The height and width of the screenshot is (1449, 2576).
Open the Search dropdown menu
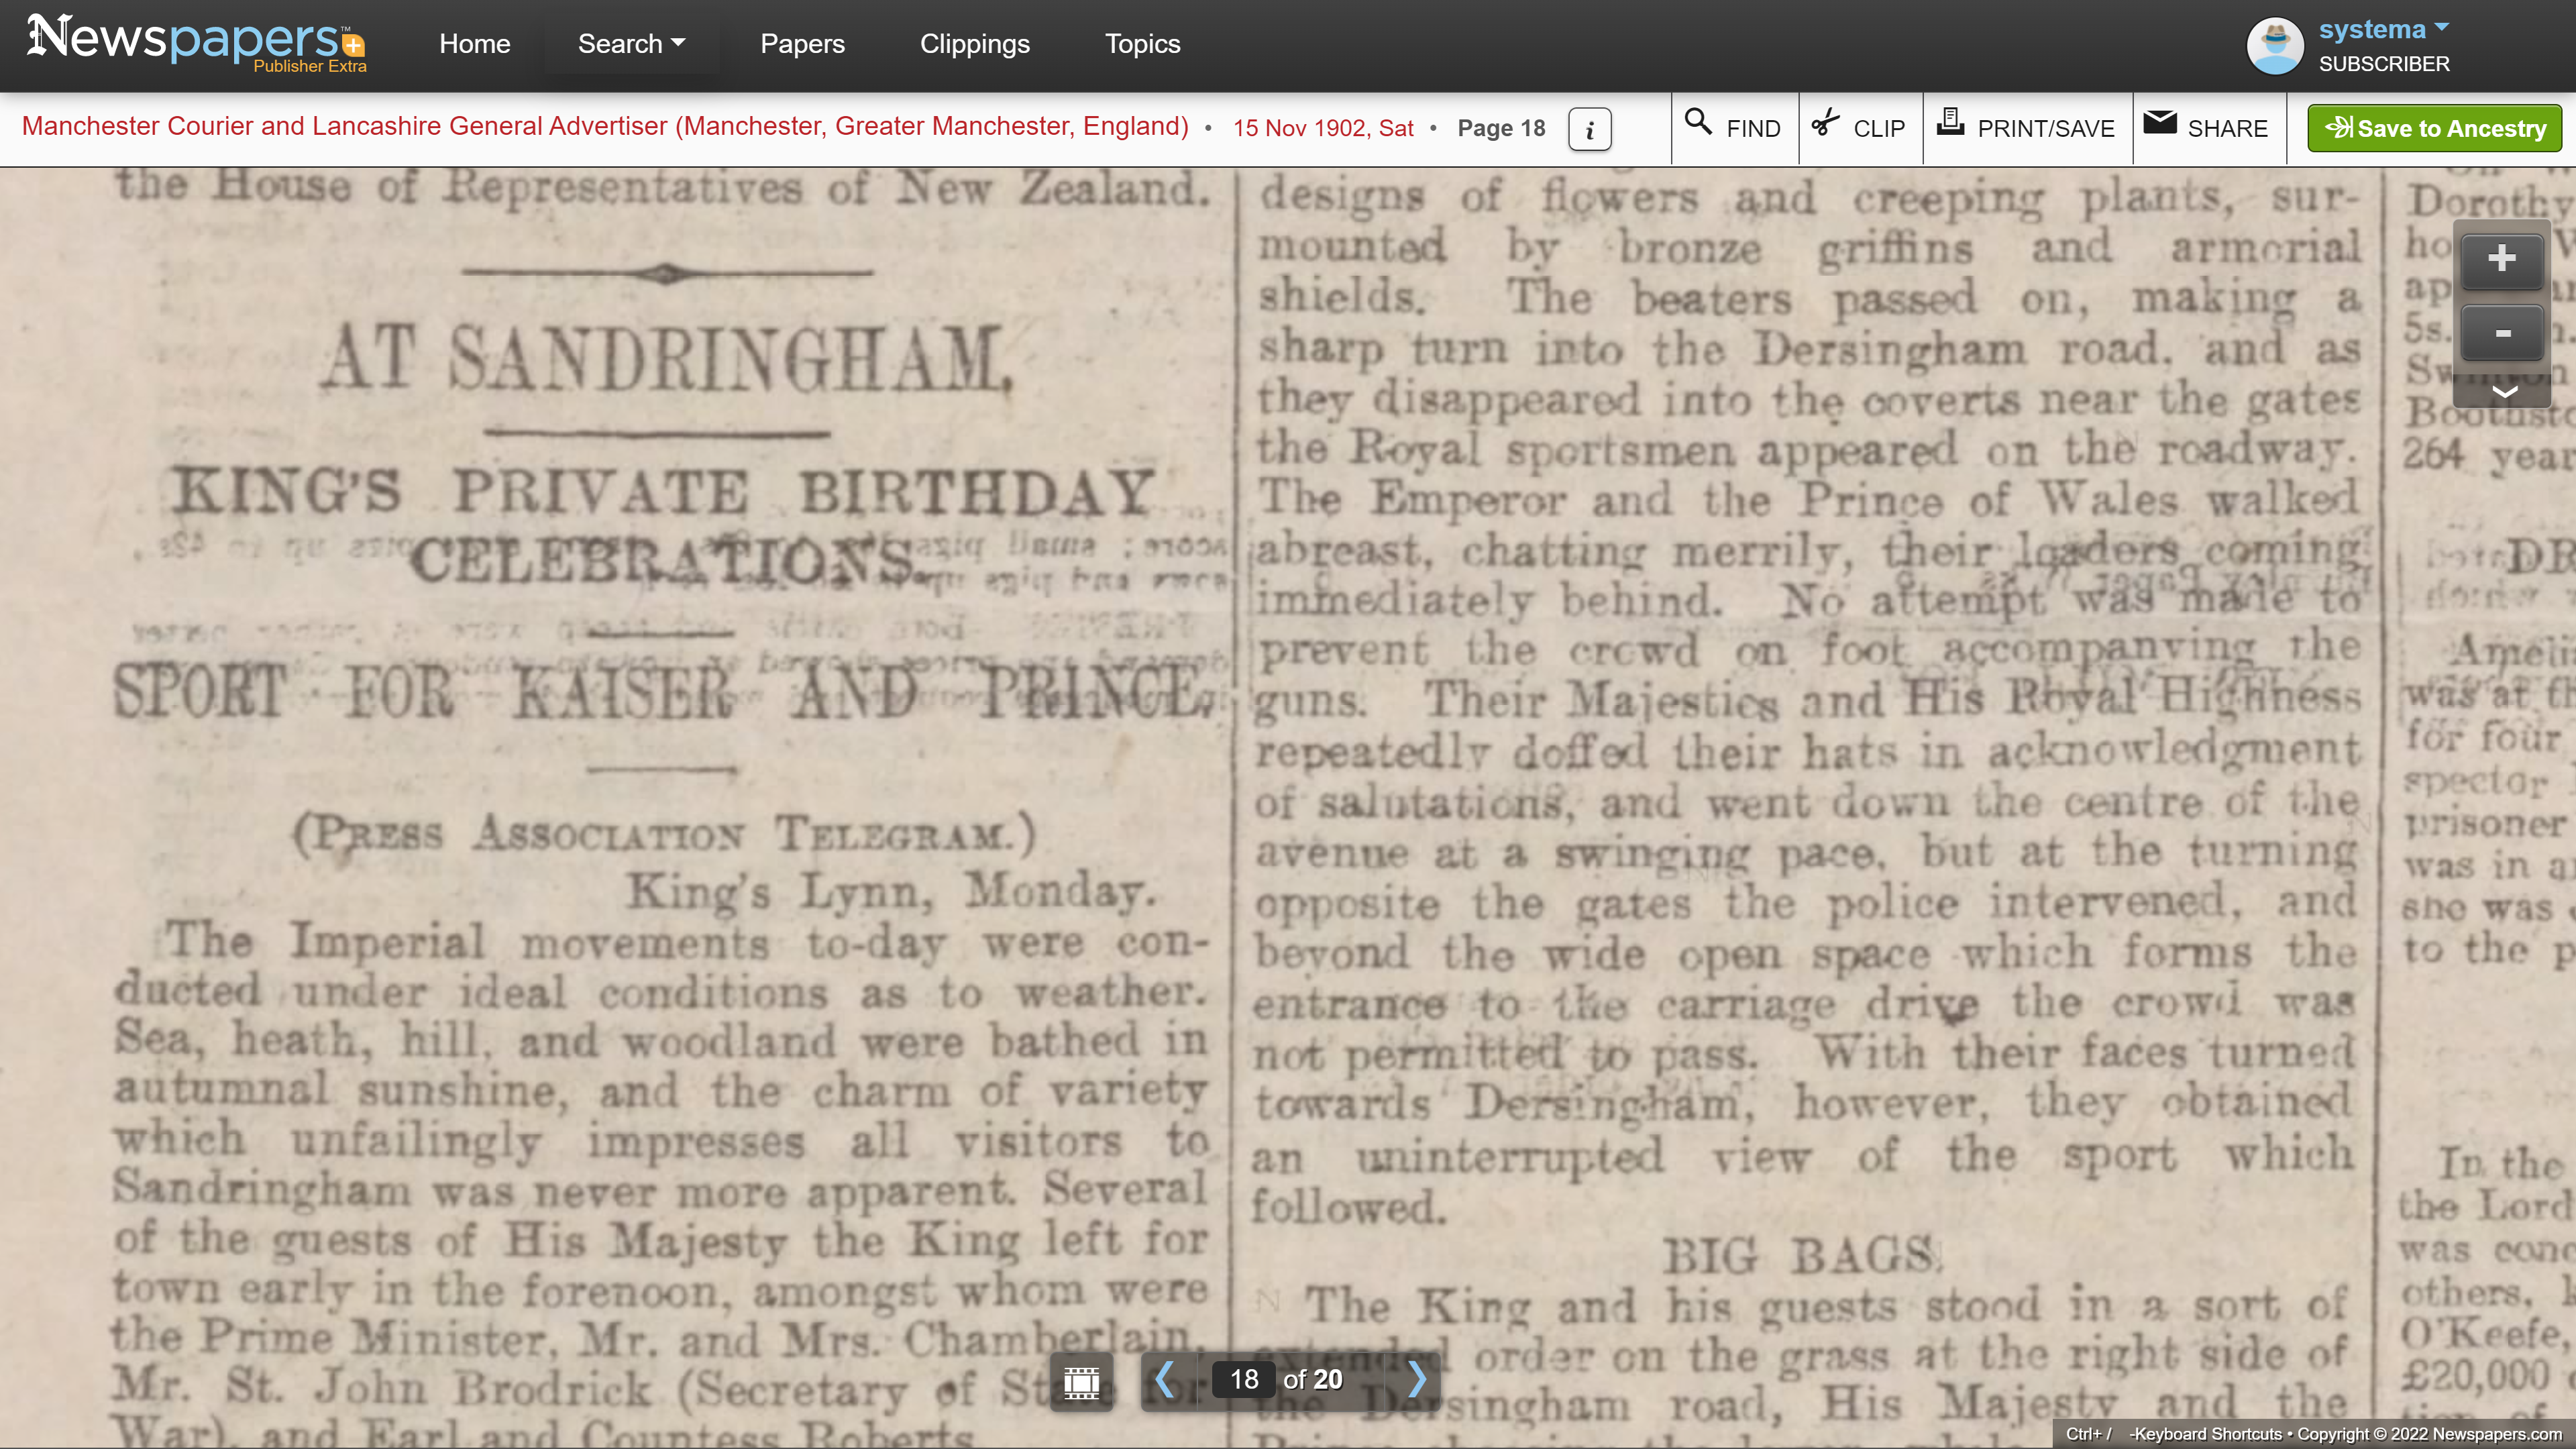(631, 44)
